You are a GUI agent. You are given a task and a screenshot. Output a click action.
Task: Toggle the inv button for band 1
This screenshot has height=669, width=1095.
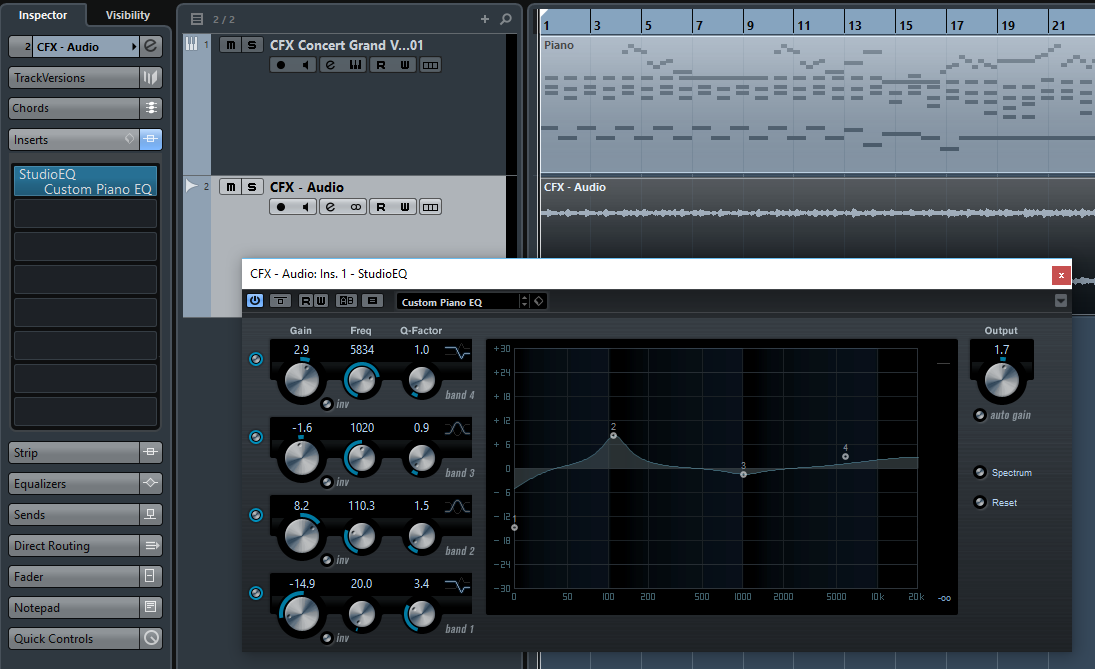327,638
